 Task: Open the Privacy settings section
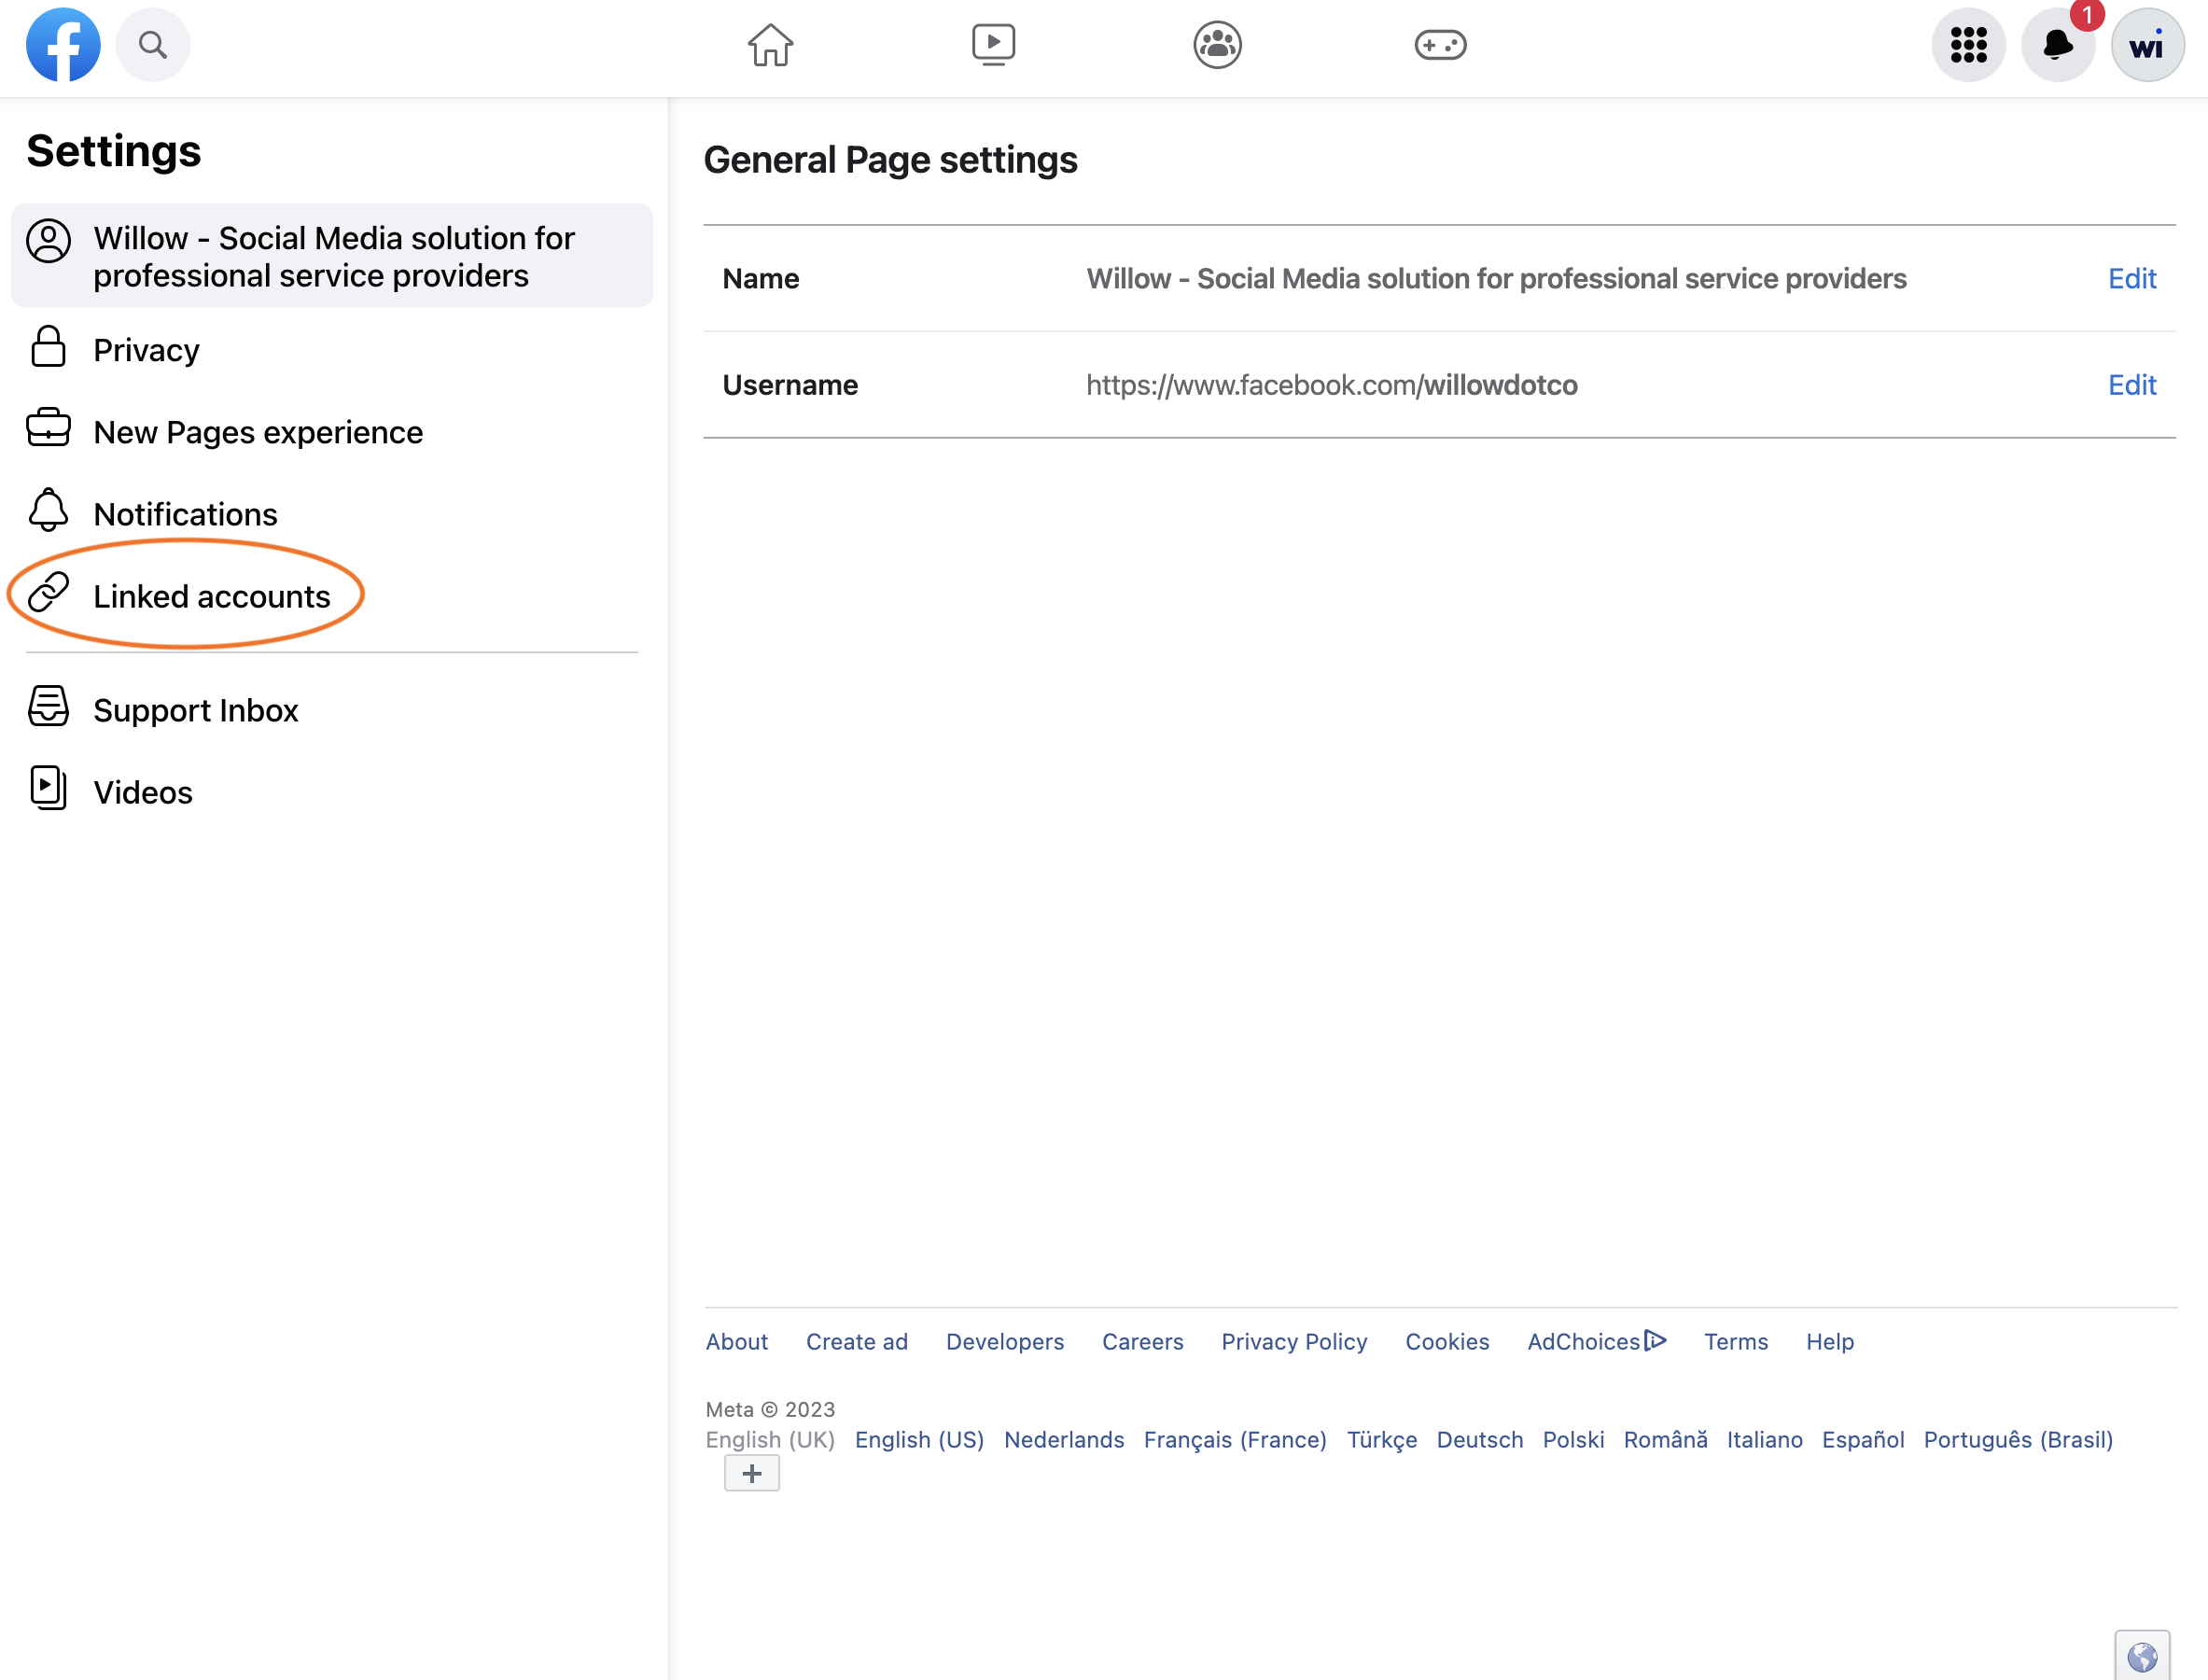pyautogui.click(x=332, y=350)
